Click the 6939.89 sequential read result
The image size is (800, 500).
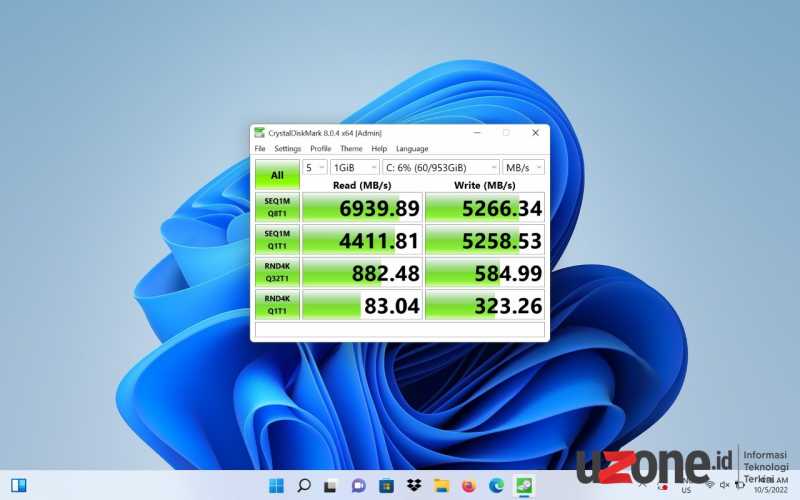pyautogui.click(x=362, y=207)
